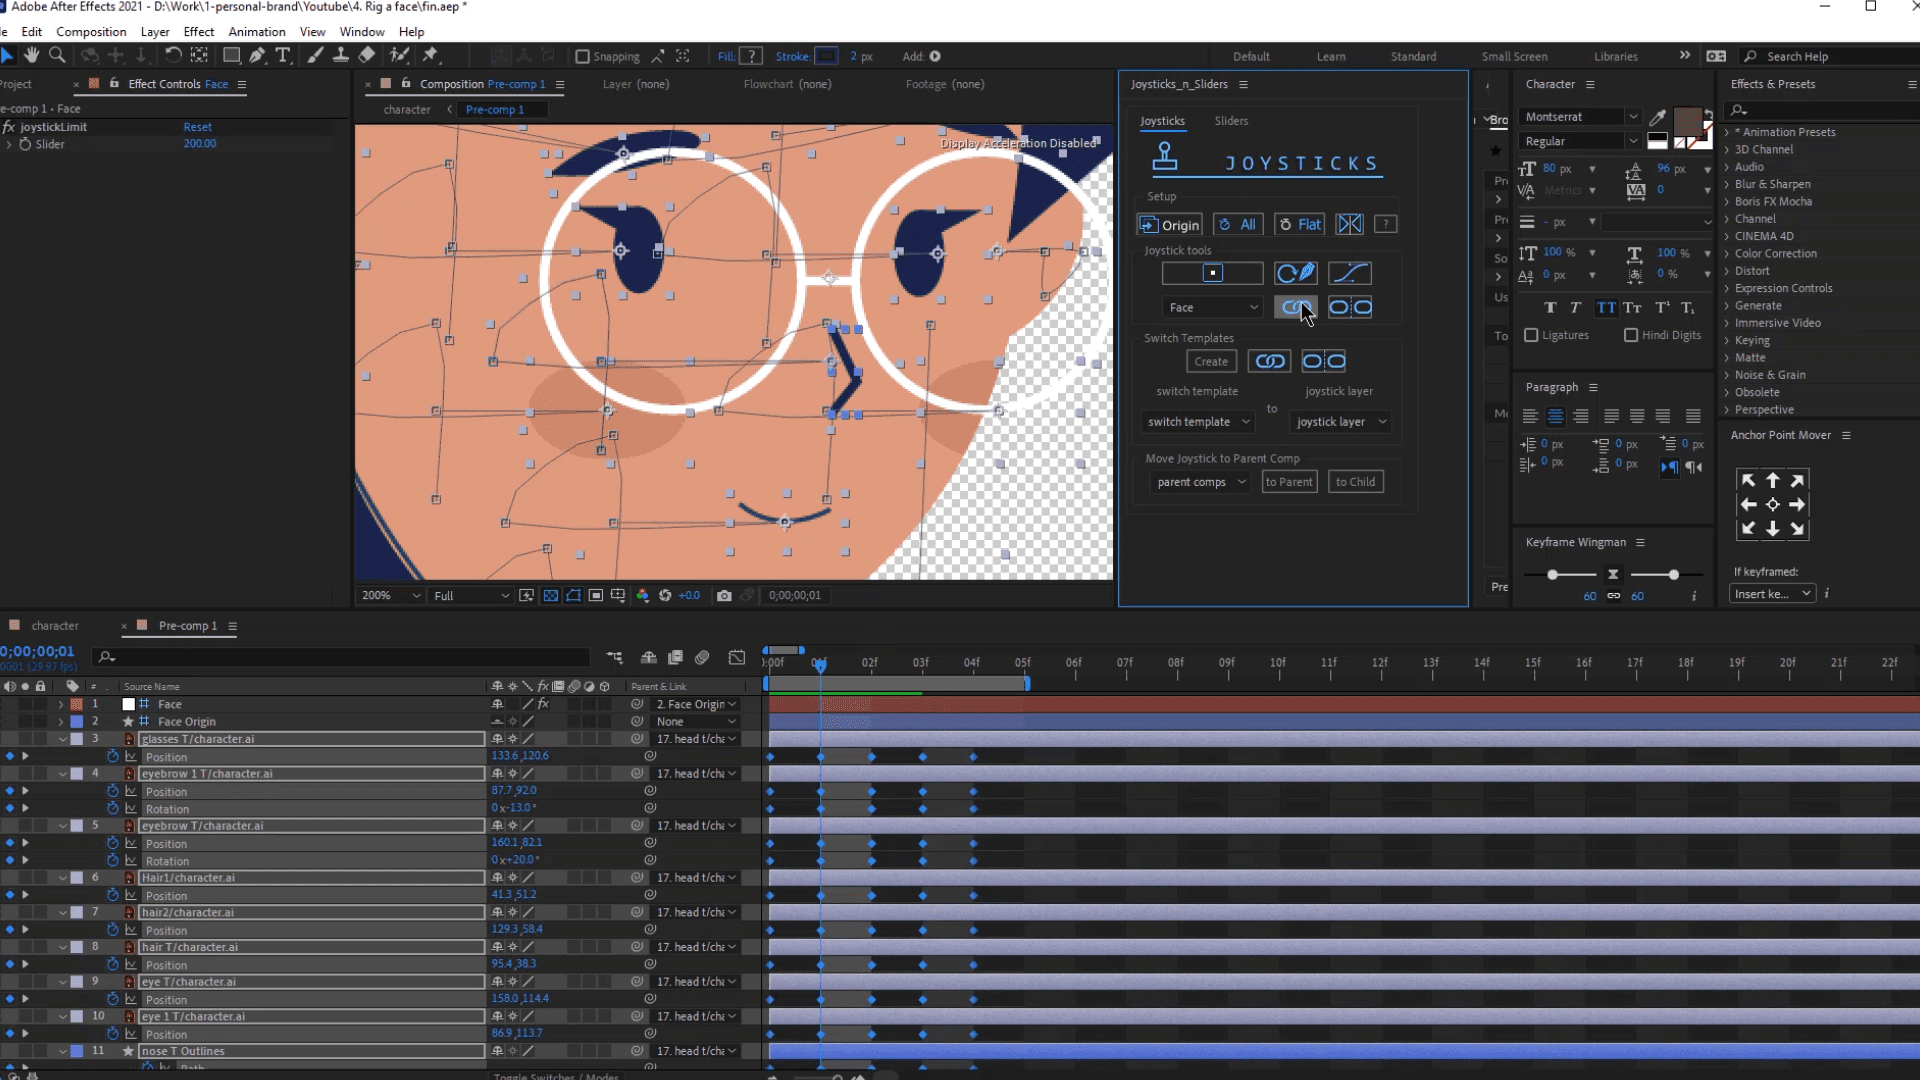Select the Rotation tool
The image size is (1920, 1080).
click(173, 56)
